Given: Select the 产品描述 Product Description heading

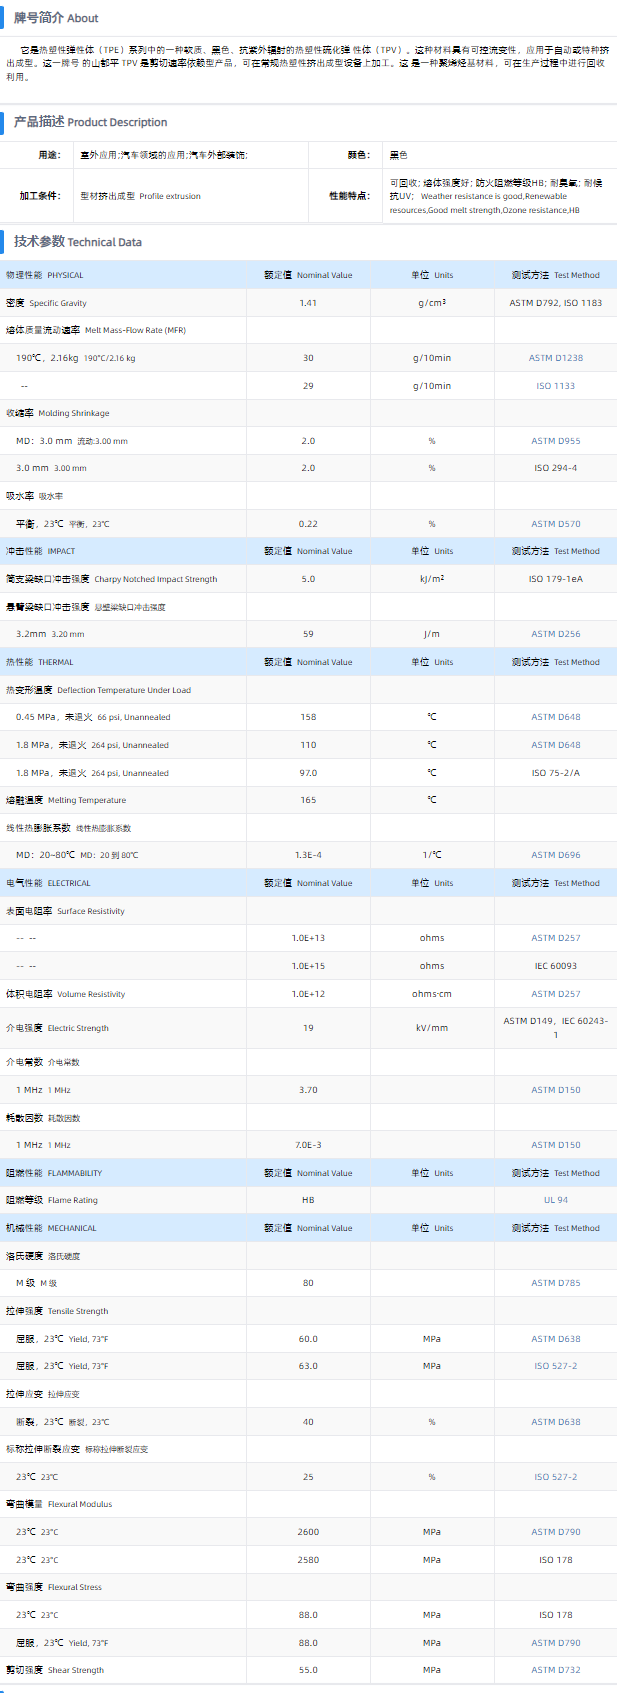Looking at the screenshot, I should [90, 122].
